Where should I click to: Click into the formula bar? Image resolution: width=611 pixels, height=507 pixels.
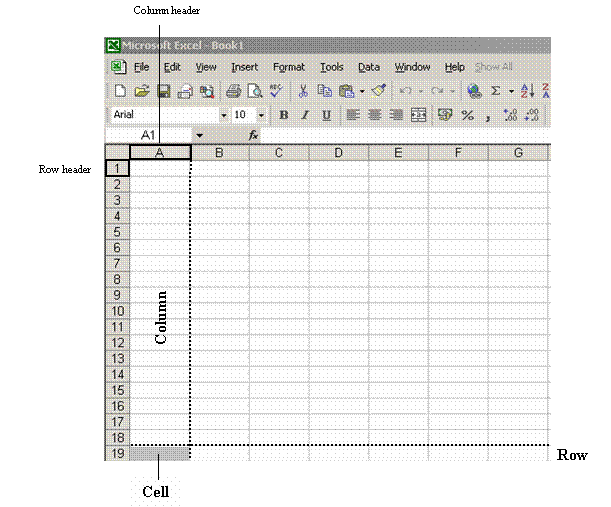[405, 136]
